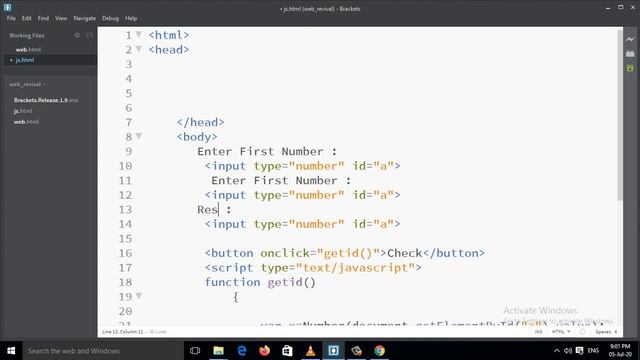The height and width of the screenshot is (360, 640).
Task: Click 'Enter First Number' on line 9
Action: [x=260, y=151]
